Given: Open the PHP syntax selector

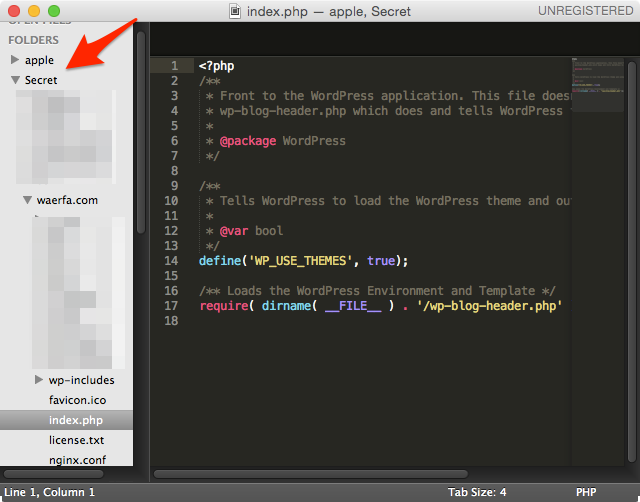Looking at the screenshot, I should (586, 492).
